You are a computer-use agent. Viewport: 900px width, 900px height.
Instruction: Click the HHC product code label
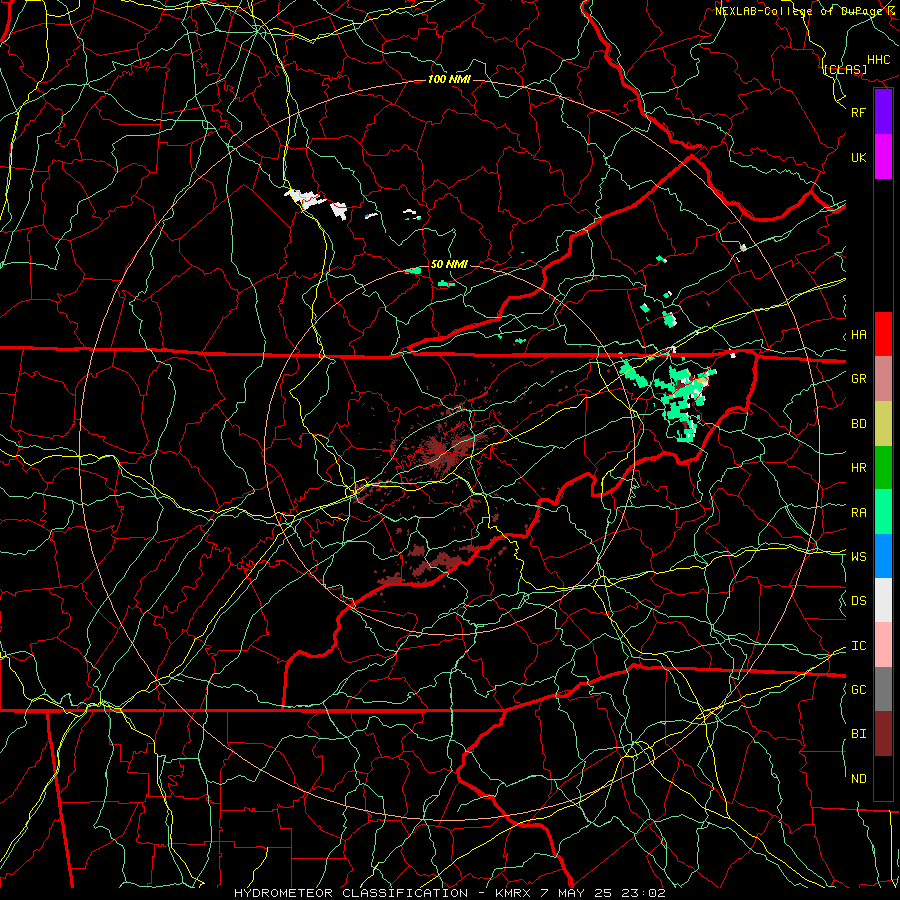pyautogui.click(x=879, y=60)
